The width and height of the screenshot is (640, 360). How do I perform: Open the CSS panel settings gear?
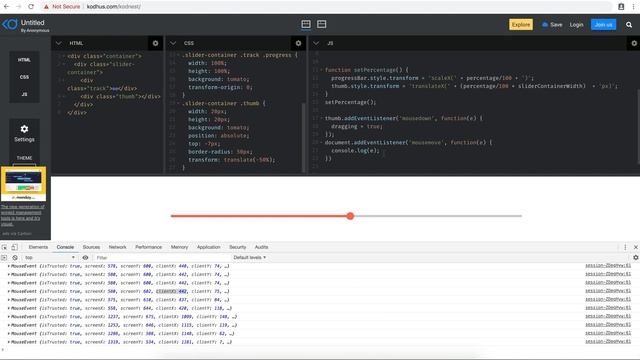pos(298,43)
